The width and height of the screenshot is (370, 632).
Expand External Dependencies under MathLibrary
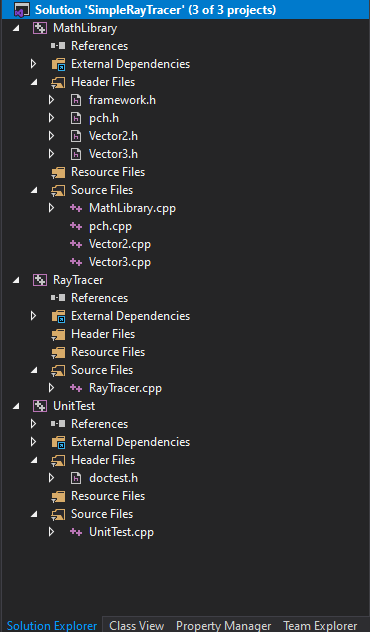click(x=33, y=64)
